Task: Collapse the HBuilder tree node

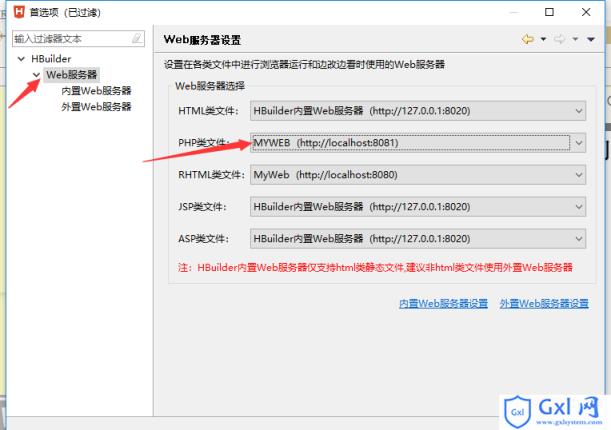Action: [22, 60]
